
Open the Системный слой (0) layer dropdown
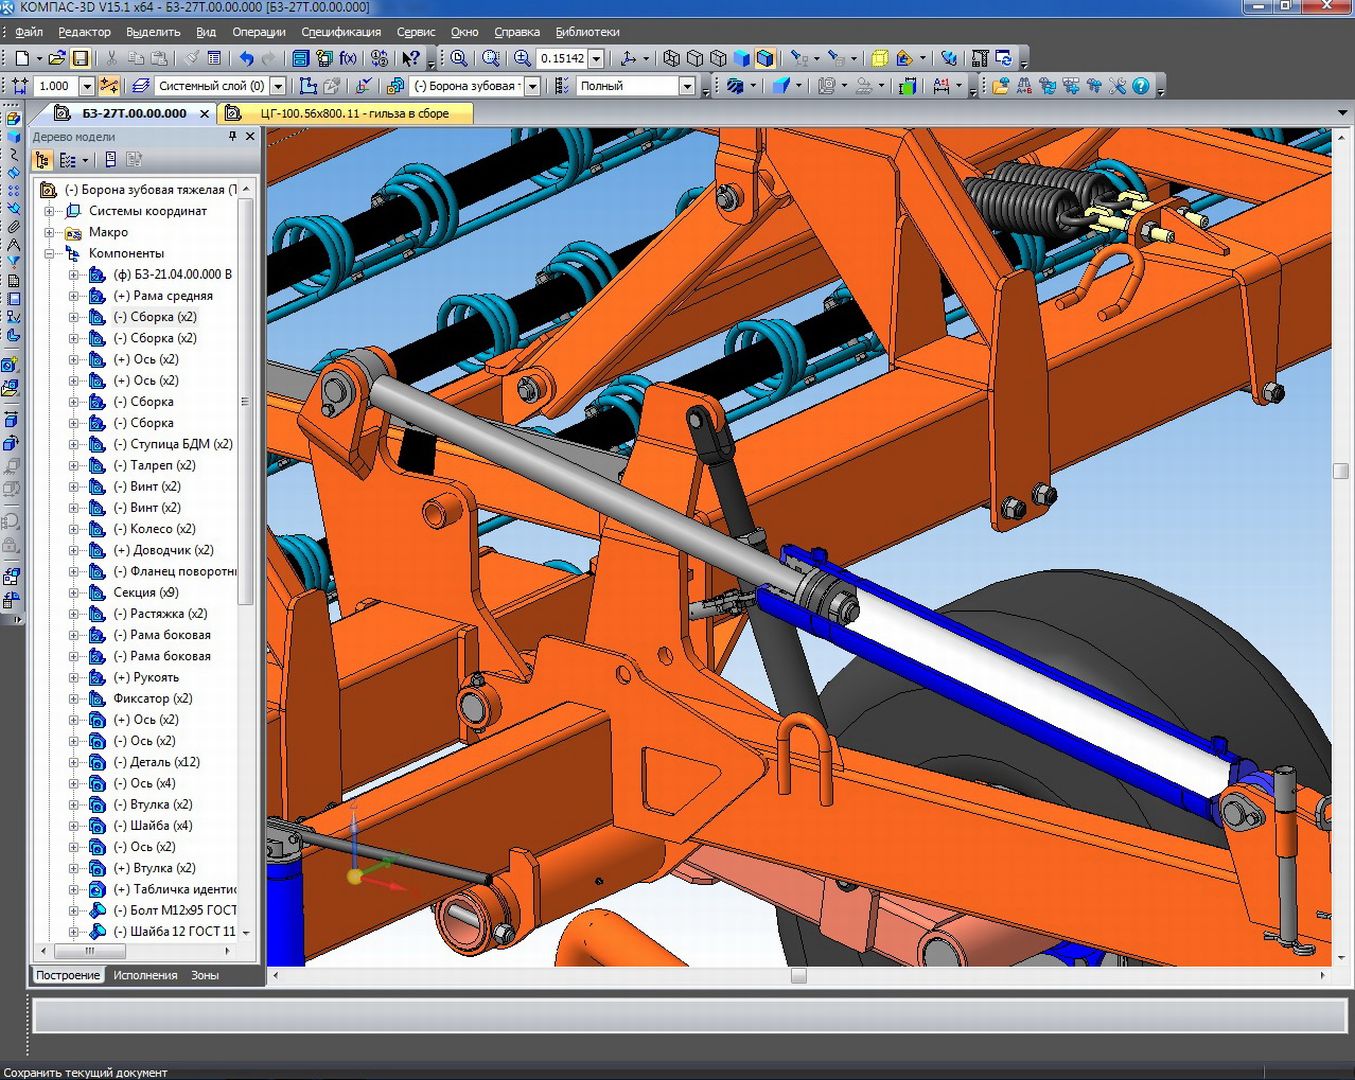(278, 86)
